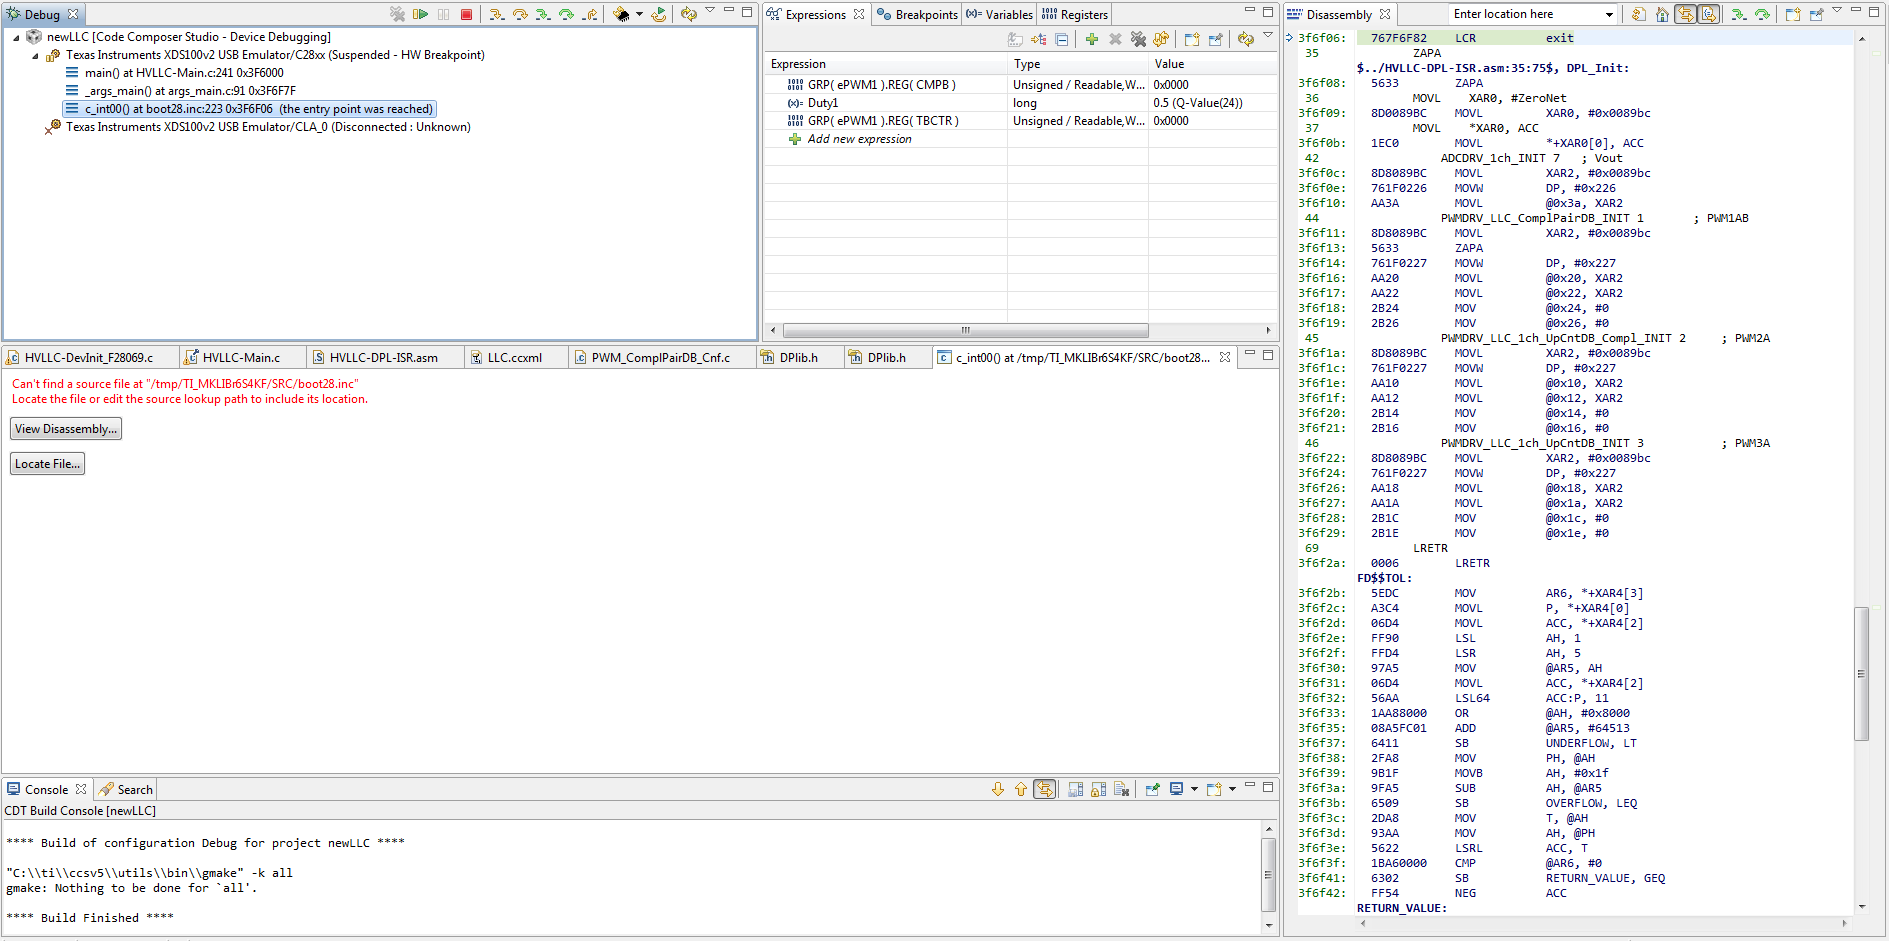Click the Home icon in Disassembly toolbar
The height and width of the screenshot is (941, 1889).
click(1662, 14)
